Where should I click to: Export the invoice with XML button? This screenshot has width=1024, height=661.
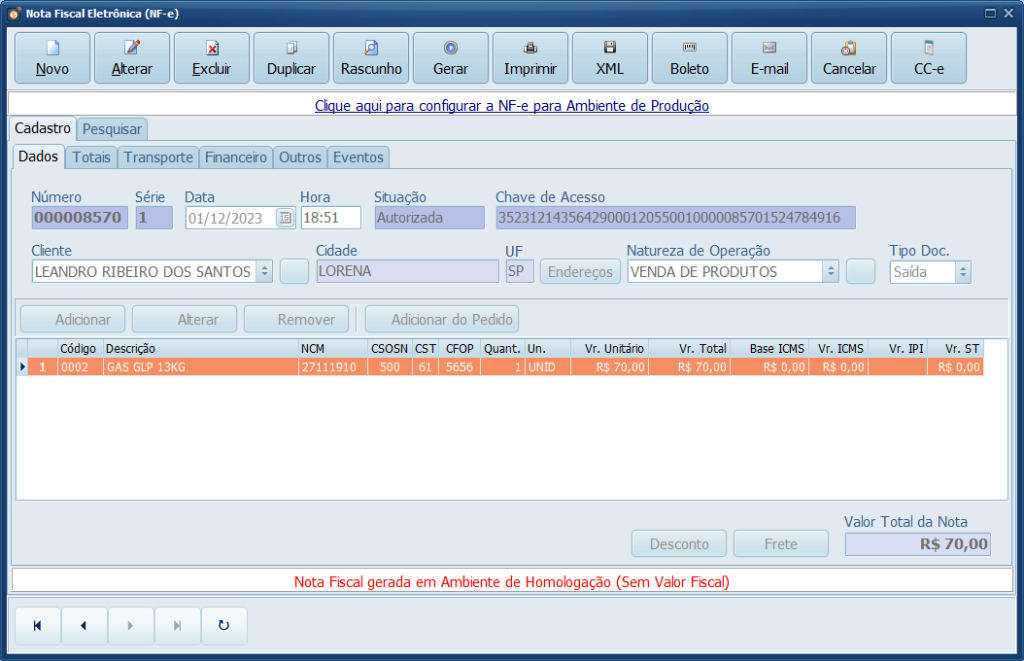click(x=609, y=58)
